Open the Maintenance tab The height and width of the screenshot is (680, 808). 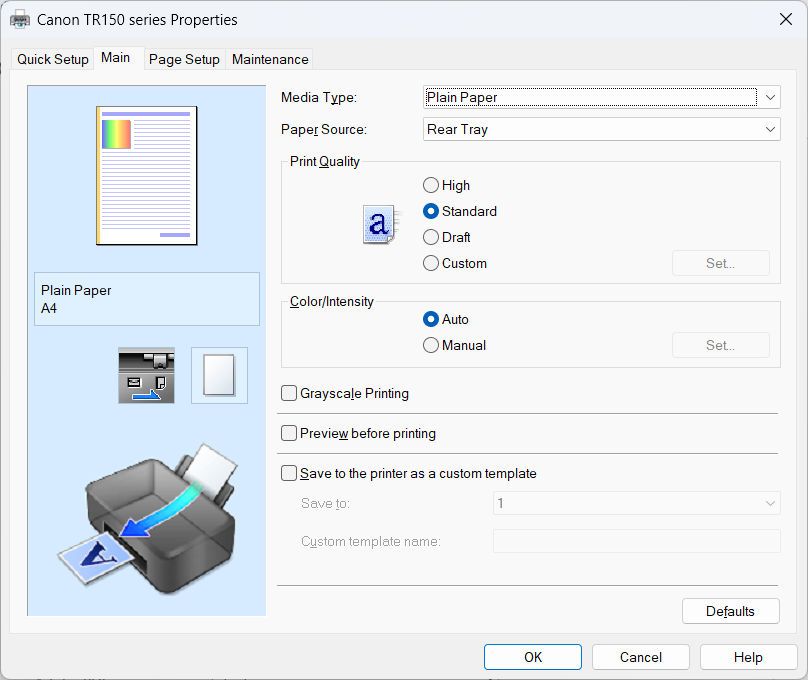pyautogui.click(x=269, y=59)
